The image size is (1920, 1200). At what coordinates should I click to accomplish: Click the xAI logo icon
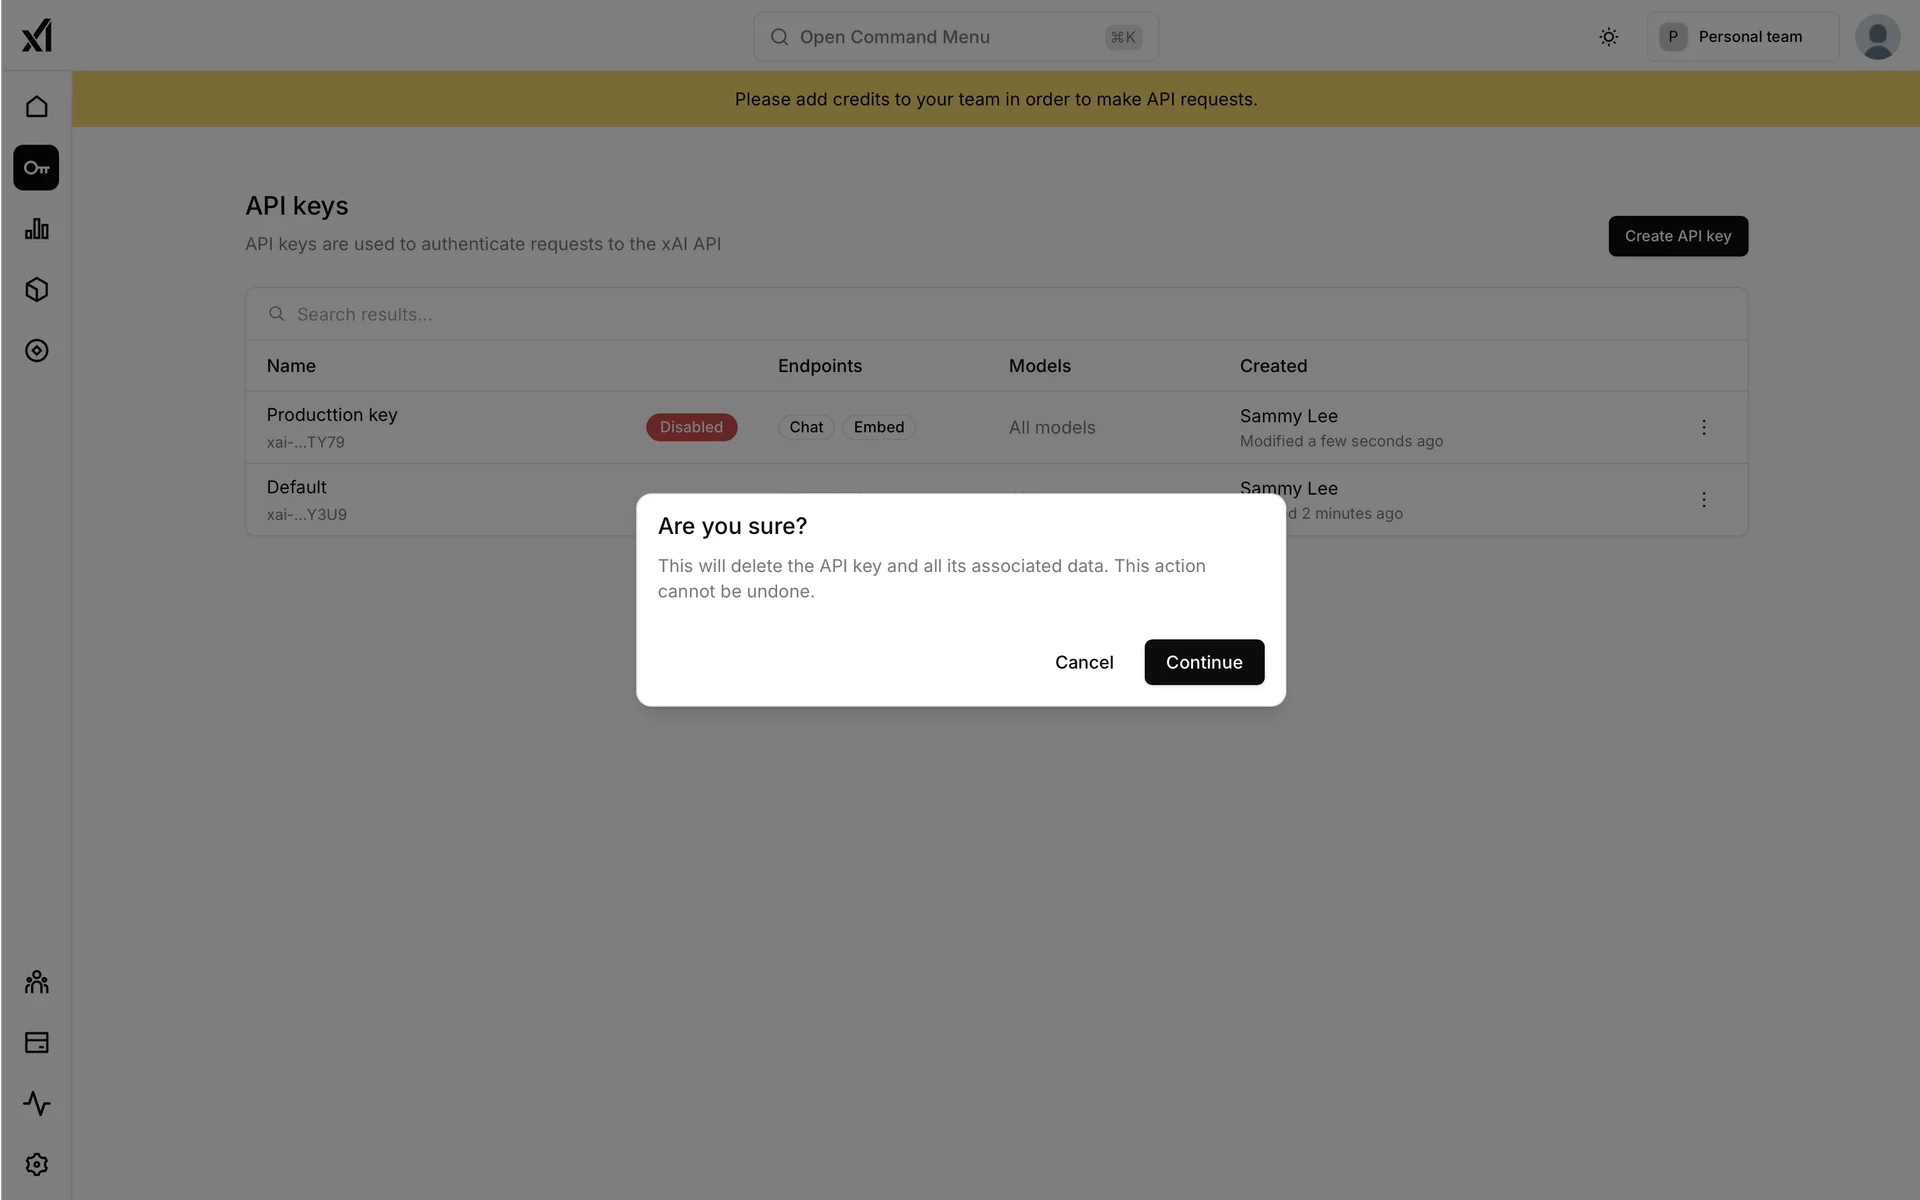(37, 36)
